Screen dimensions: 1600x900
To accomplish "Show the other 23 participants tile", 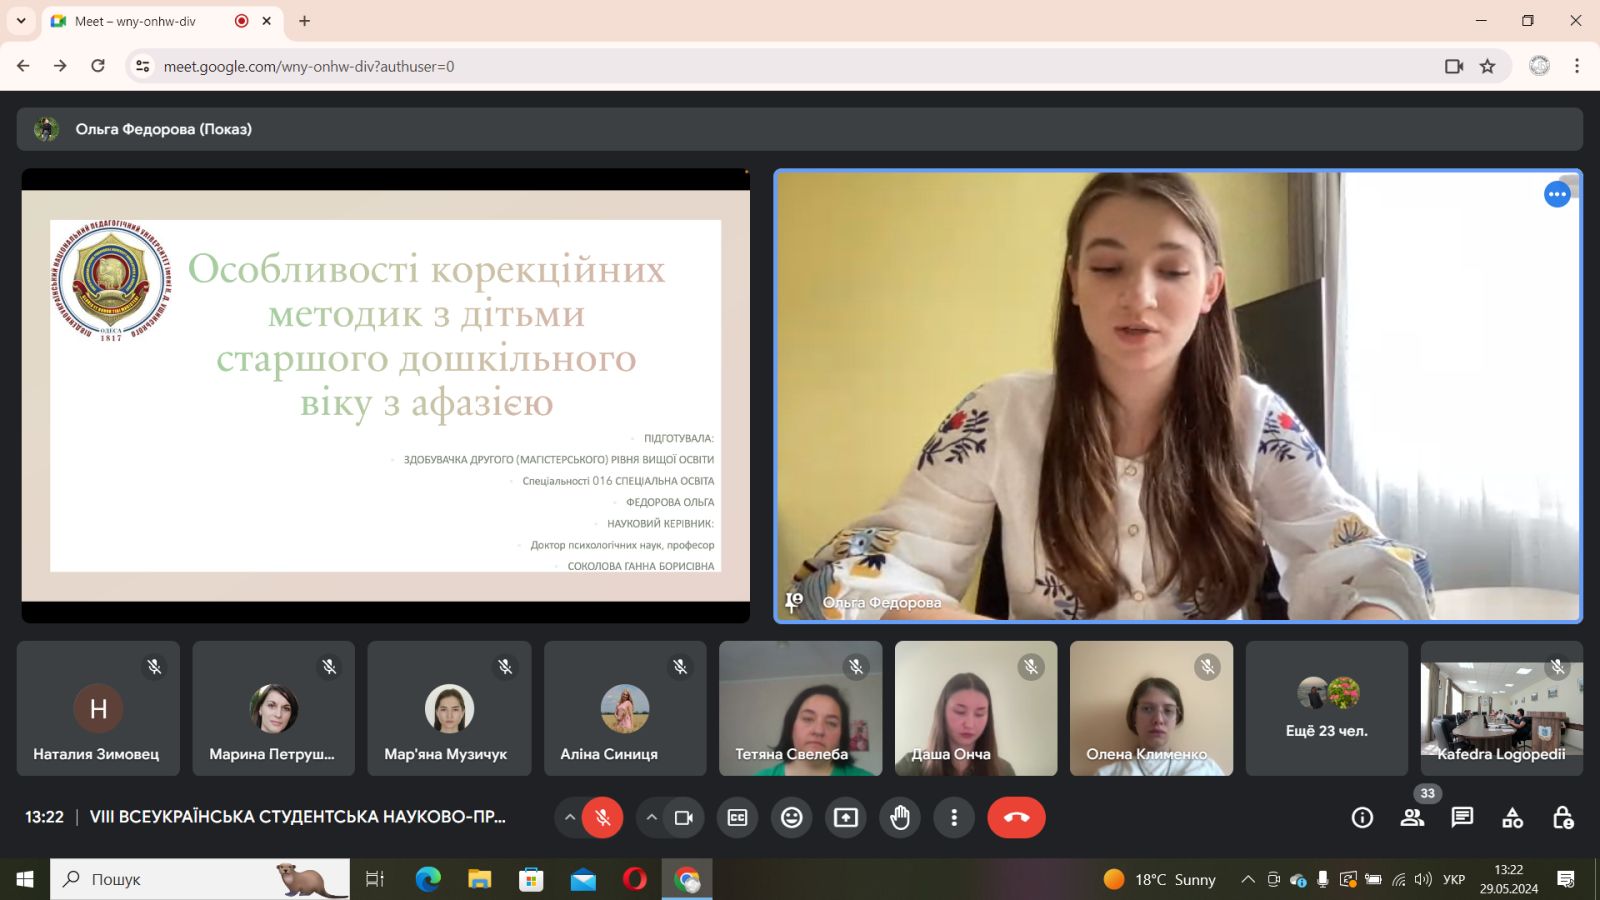I will tap(1326, 709).
